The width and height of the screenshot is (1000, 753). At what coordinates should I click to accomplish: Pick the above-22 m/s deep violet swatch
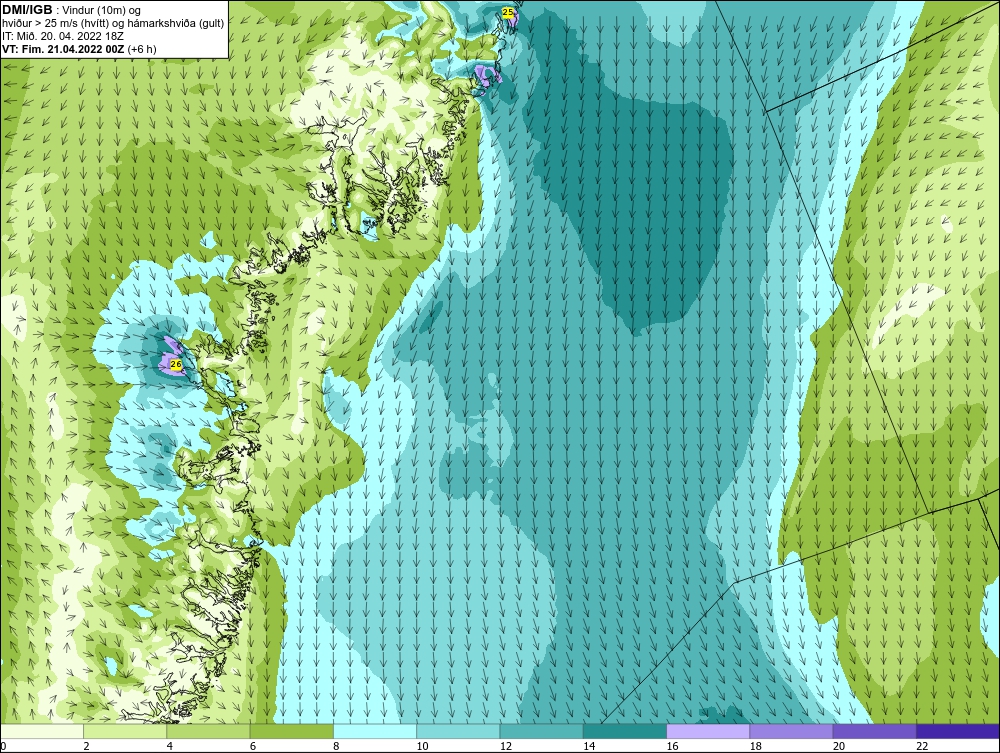tap(957, 731)
